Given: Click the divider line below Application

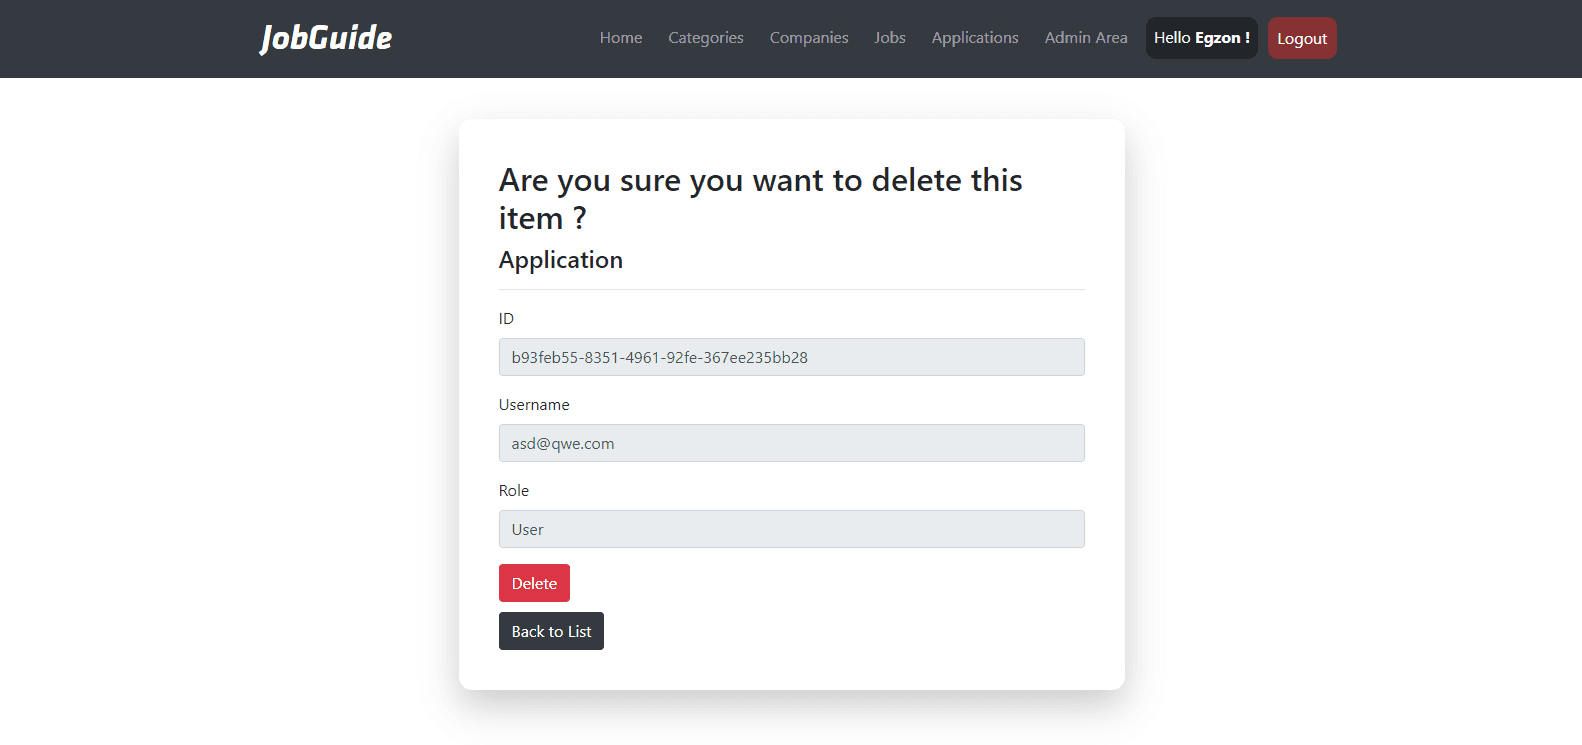Looking at the screenshot, I should point(791,290).
